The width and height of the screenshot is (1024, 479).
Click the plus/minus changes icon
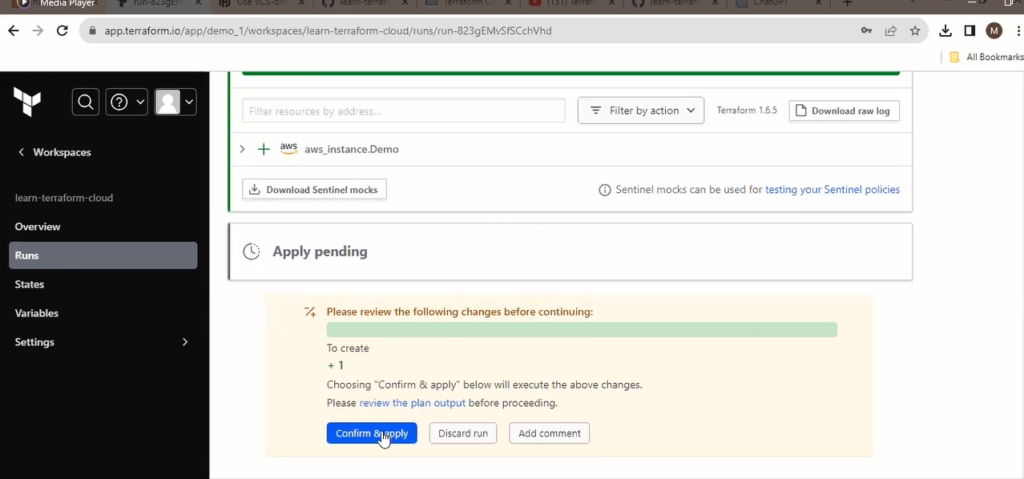point(310,312)
